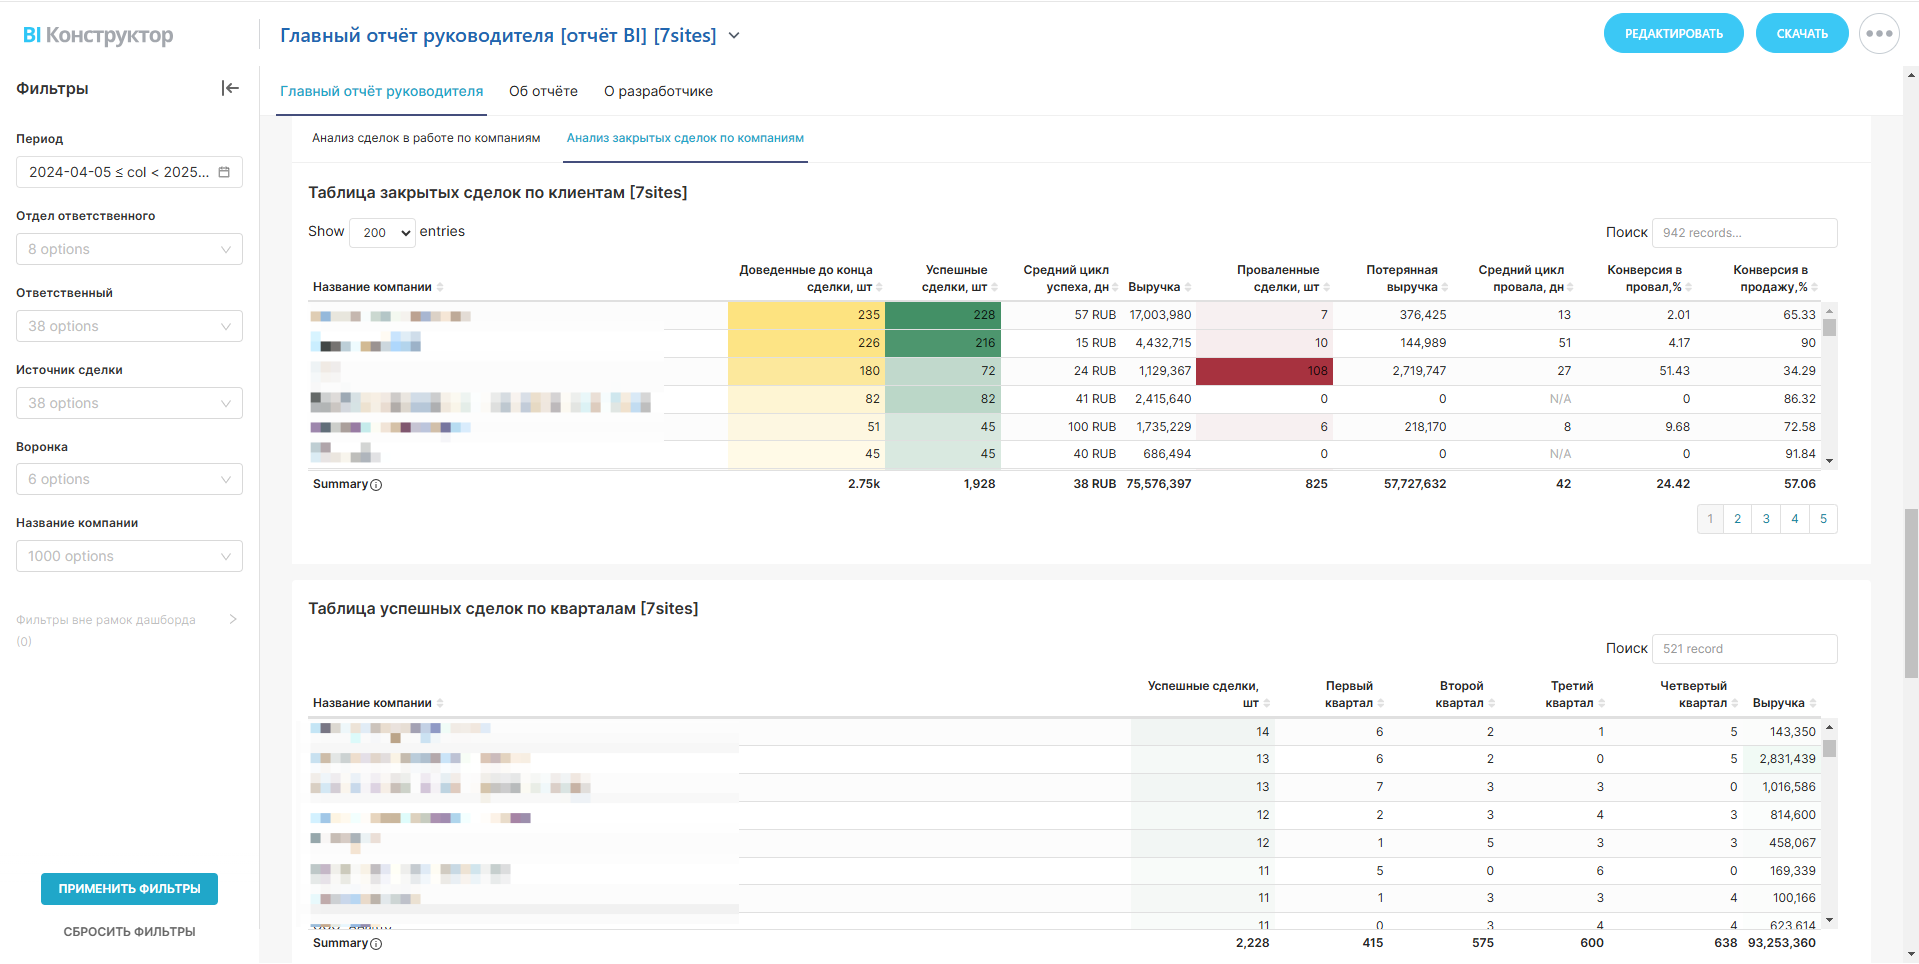
Task: Collapse the Фильтры sidebar panel
Action: click(x=230, y=88)
